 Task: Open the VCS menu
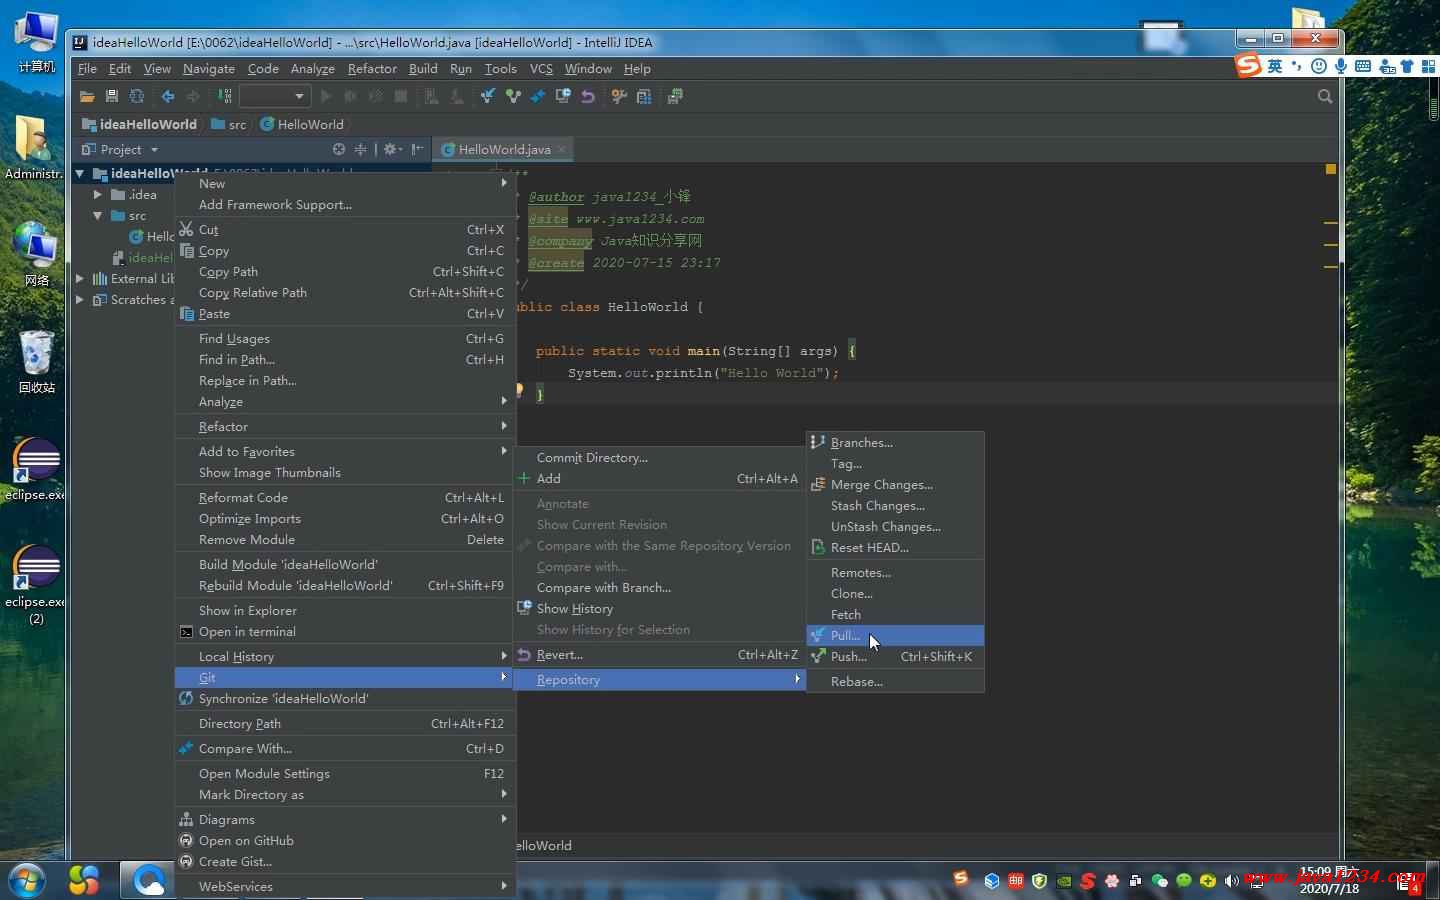[x=541, y=68]
